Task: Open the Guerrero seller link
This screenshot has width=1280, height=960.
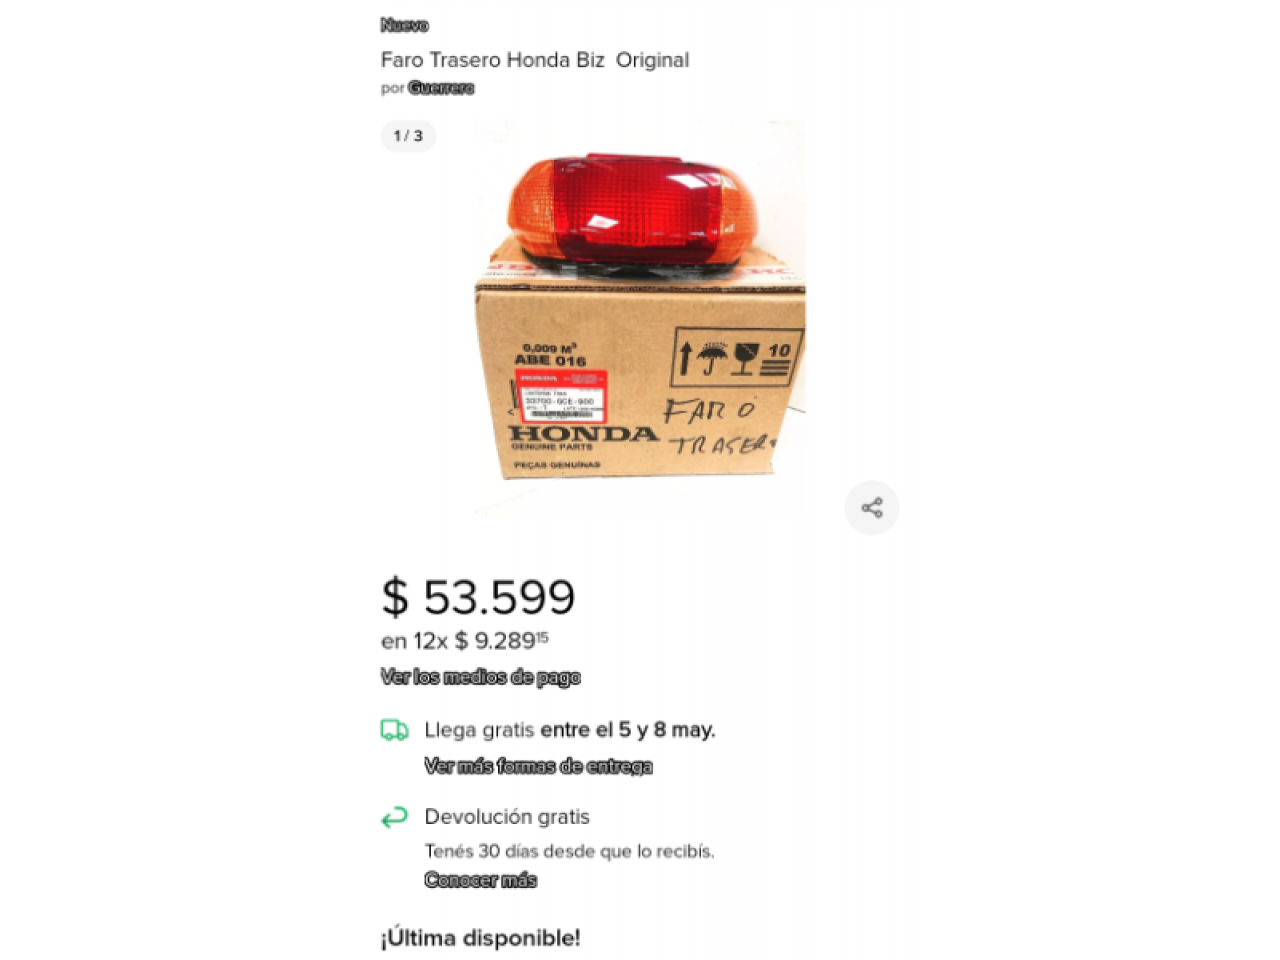Action: (441, 88)
